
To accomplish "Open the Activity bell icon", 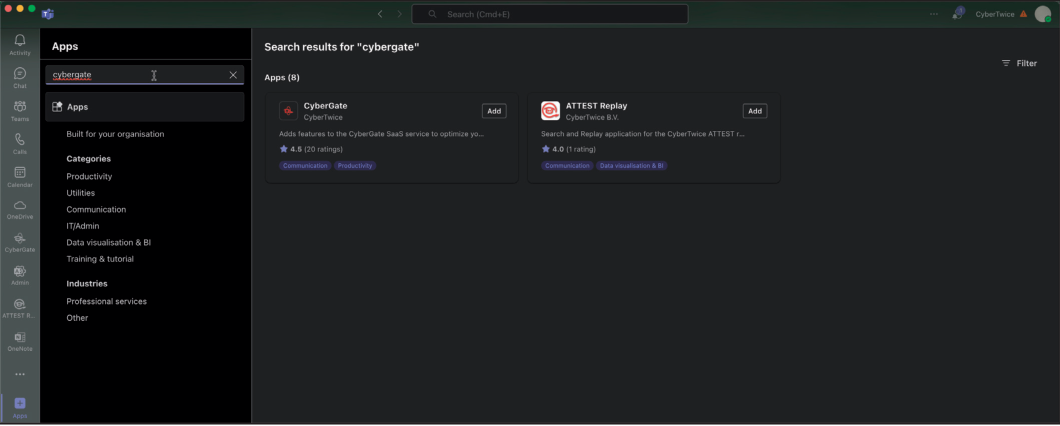I will point(20,45).
